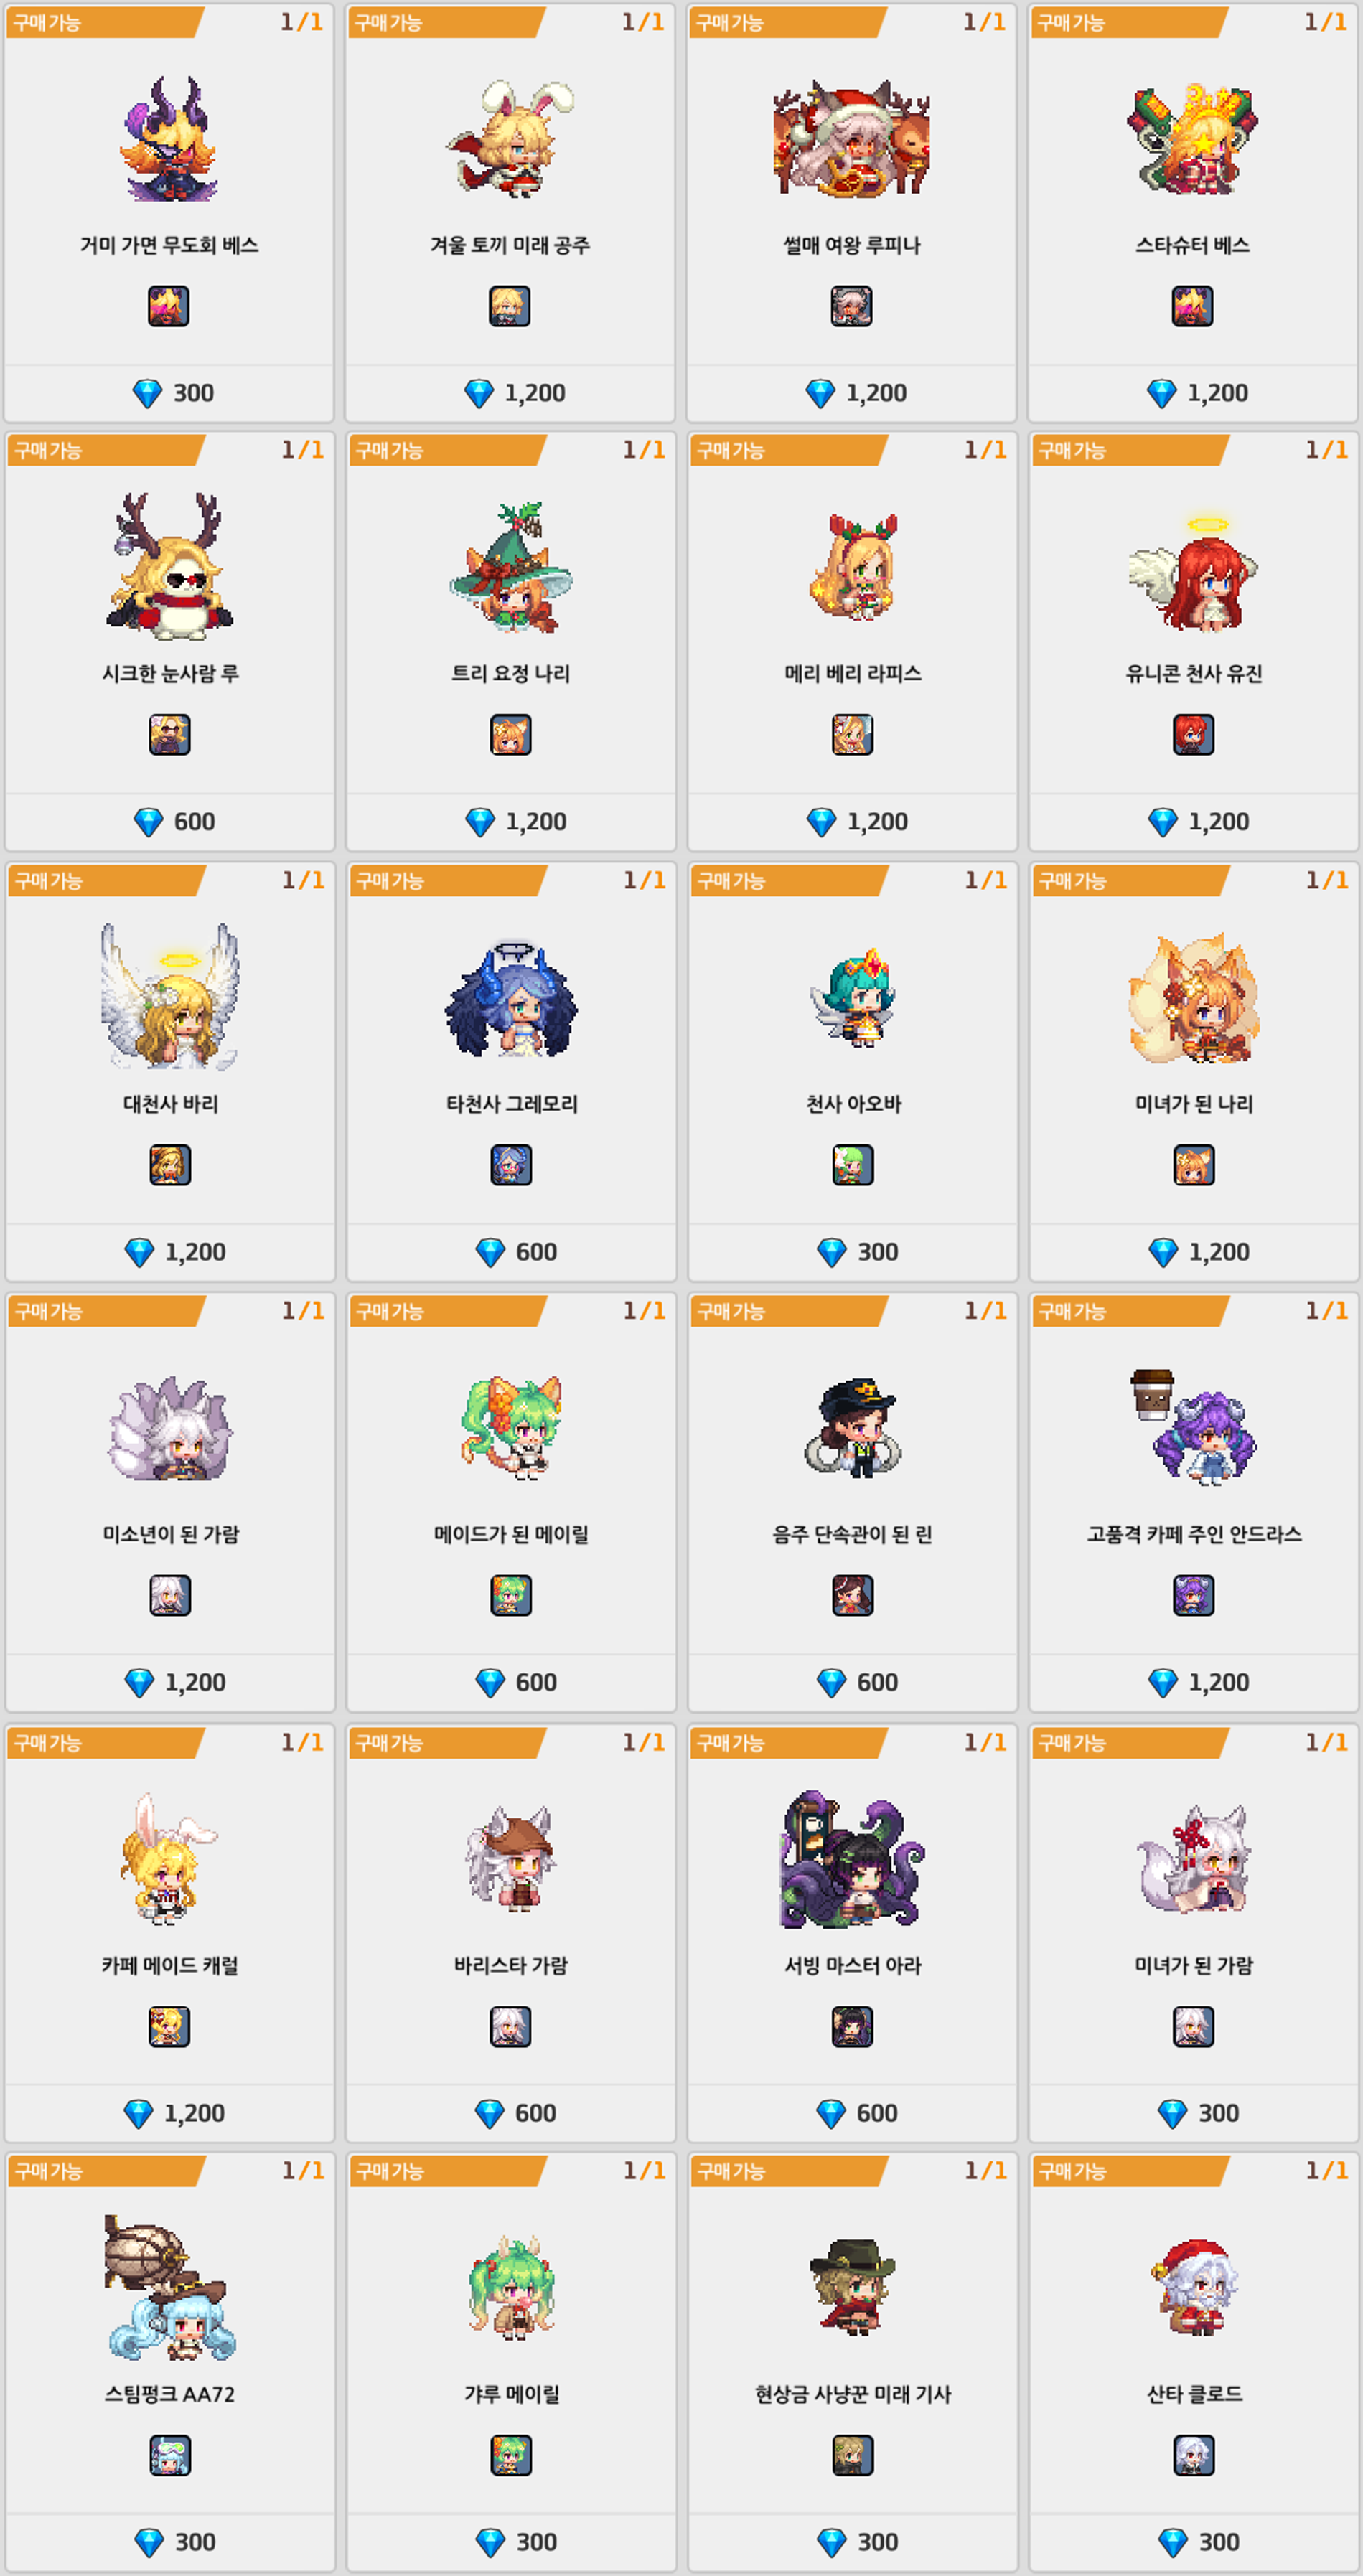Select the 스팀펑크 AA72 costume sprite
Image resolution: width=1363 pixels, height=2576 pixels.
point(170,2288)
